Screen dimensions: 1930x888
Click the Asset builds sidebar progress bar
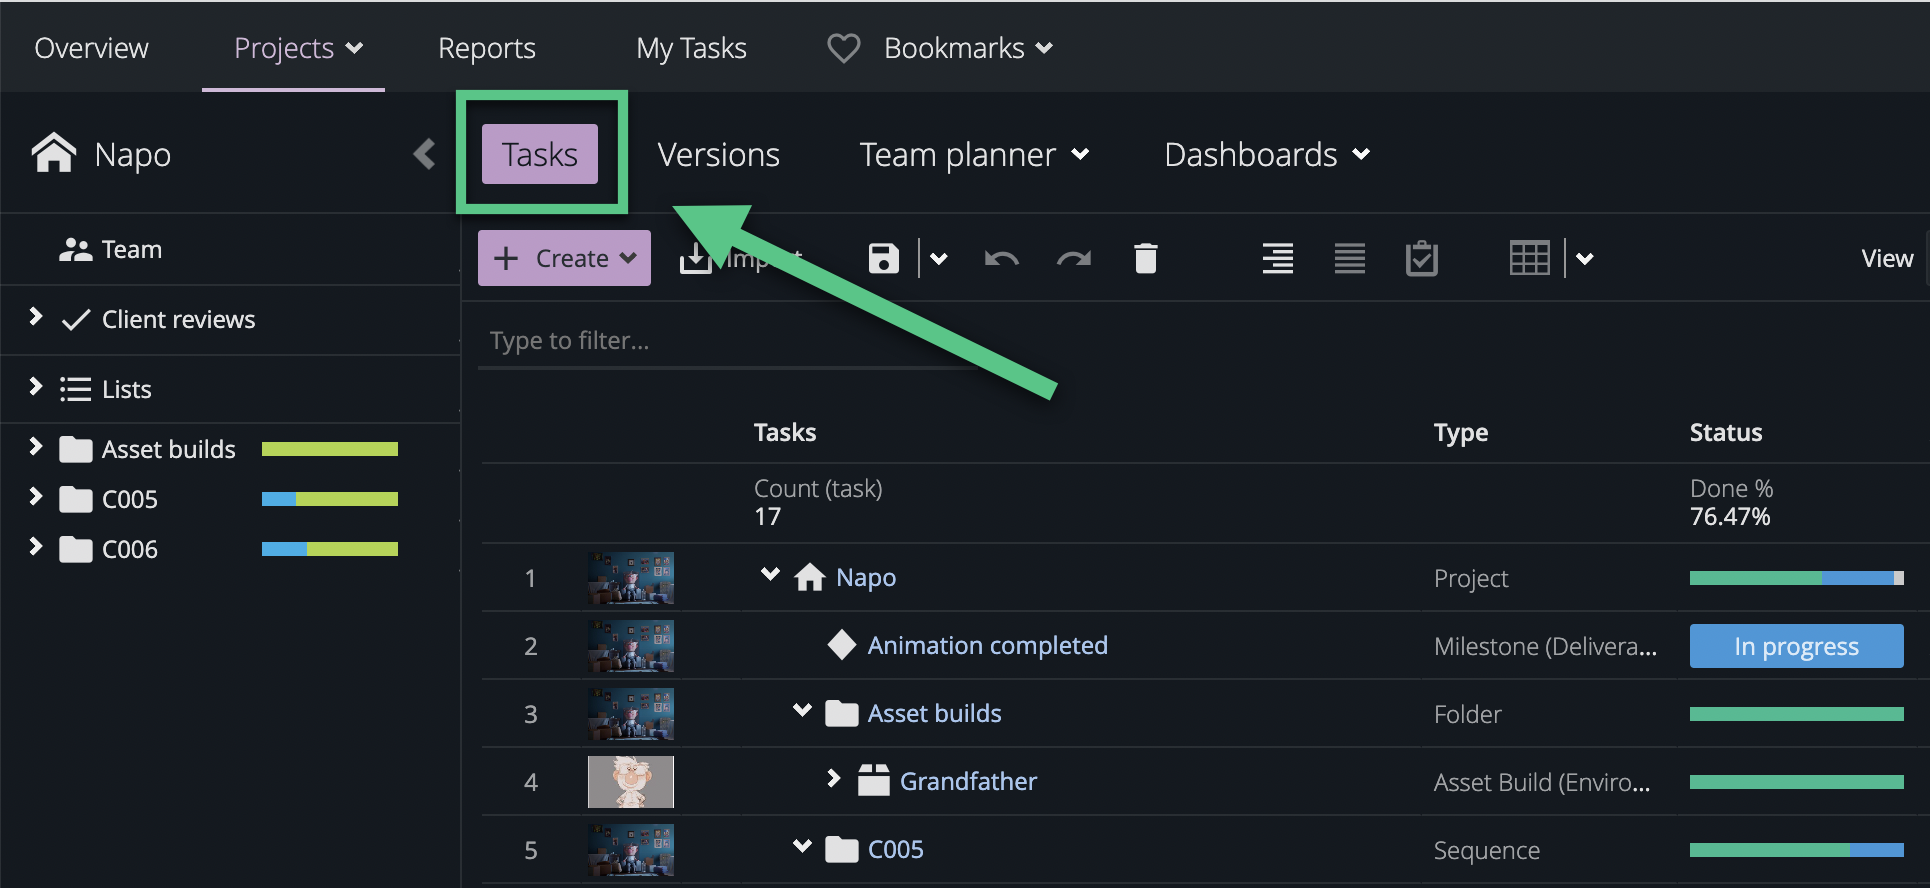pyautogui.click(x=330, y=449)
